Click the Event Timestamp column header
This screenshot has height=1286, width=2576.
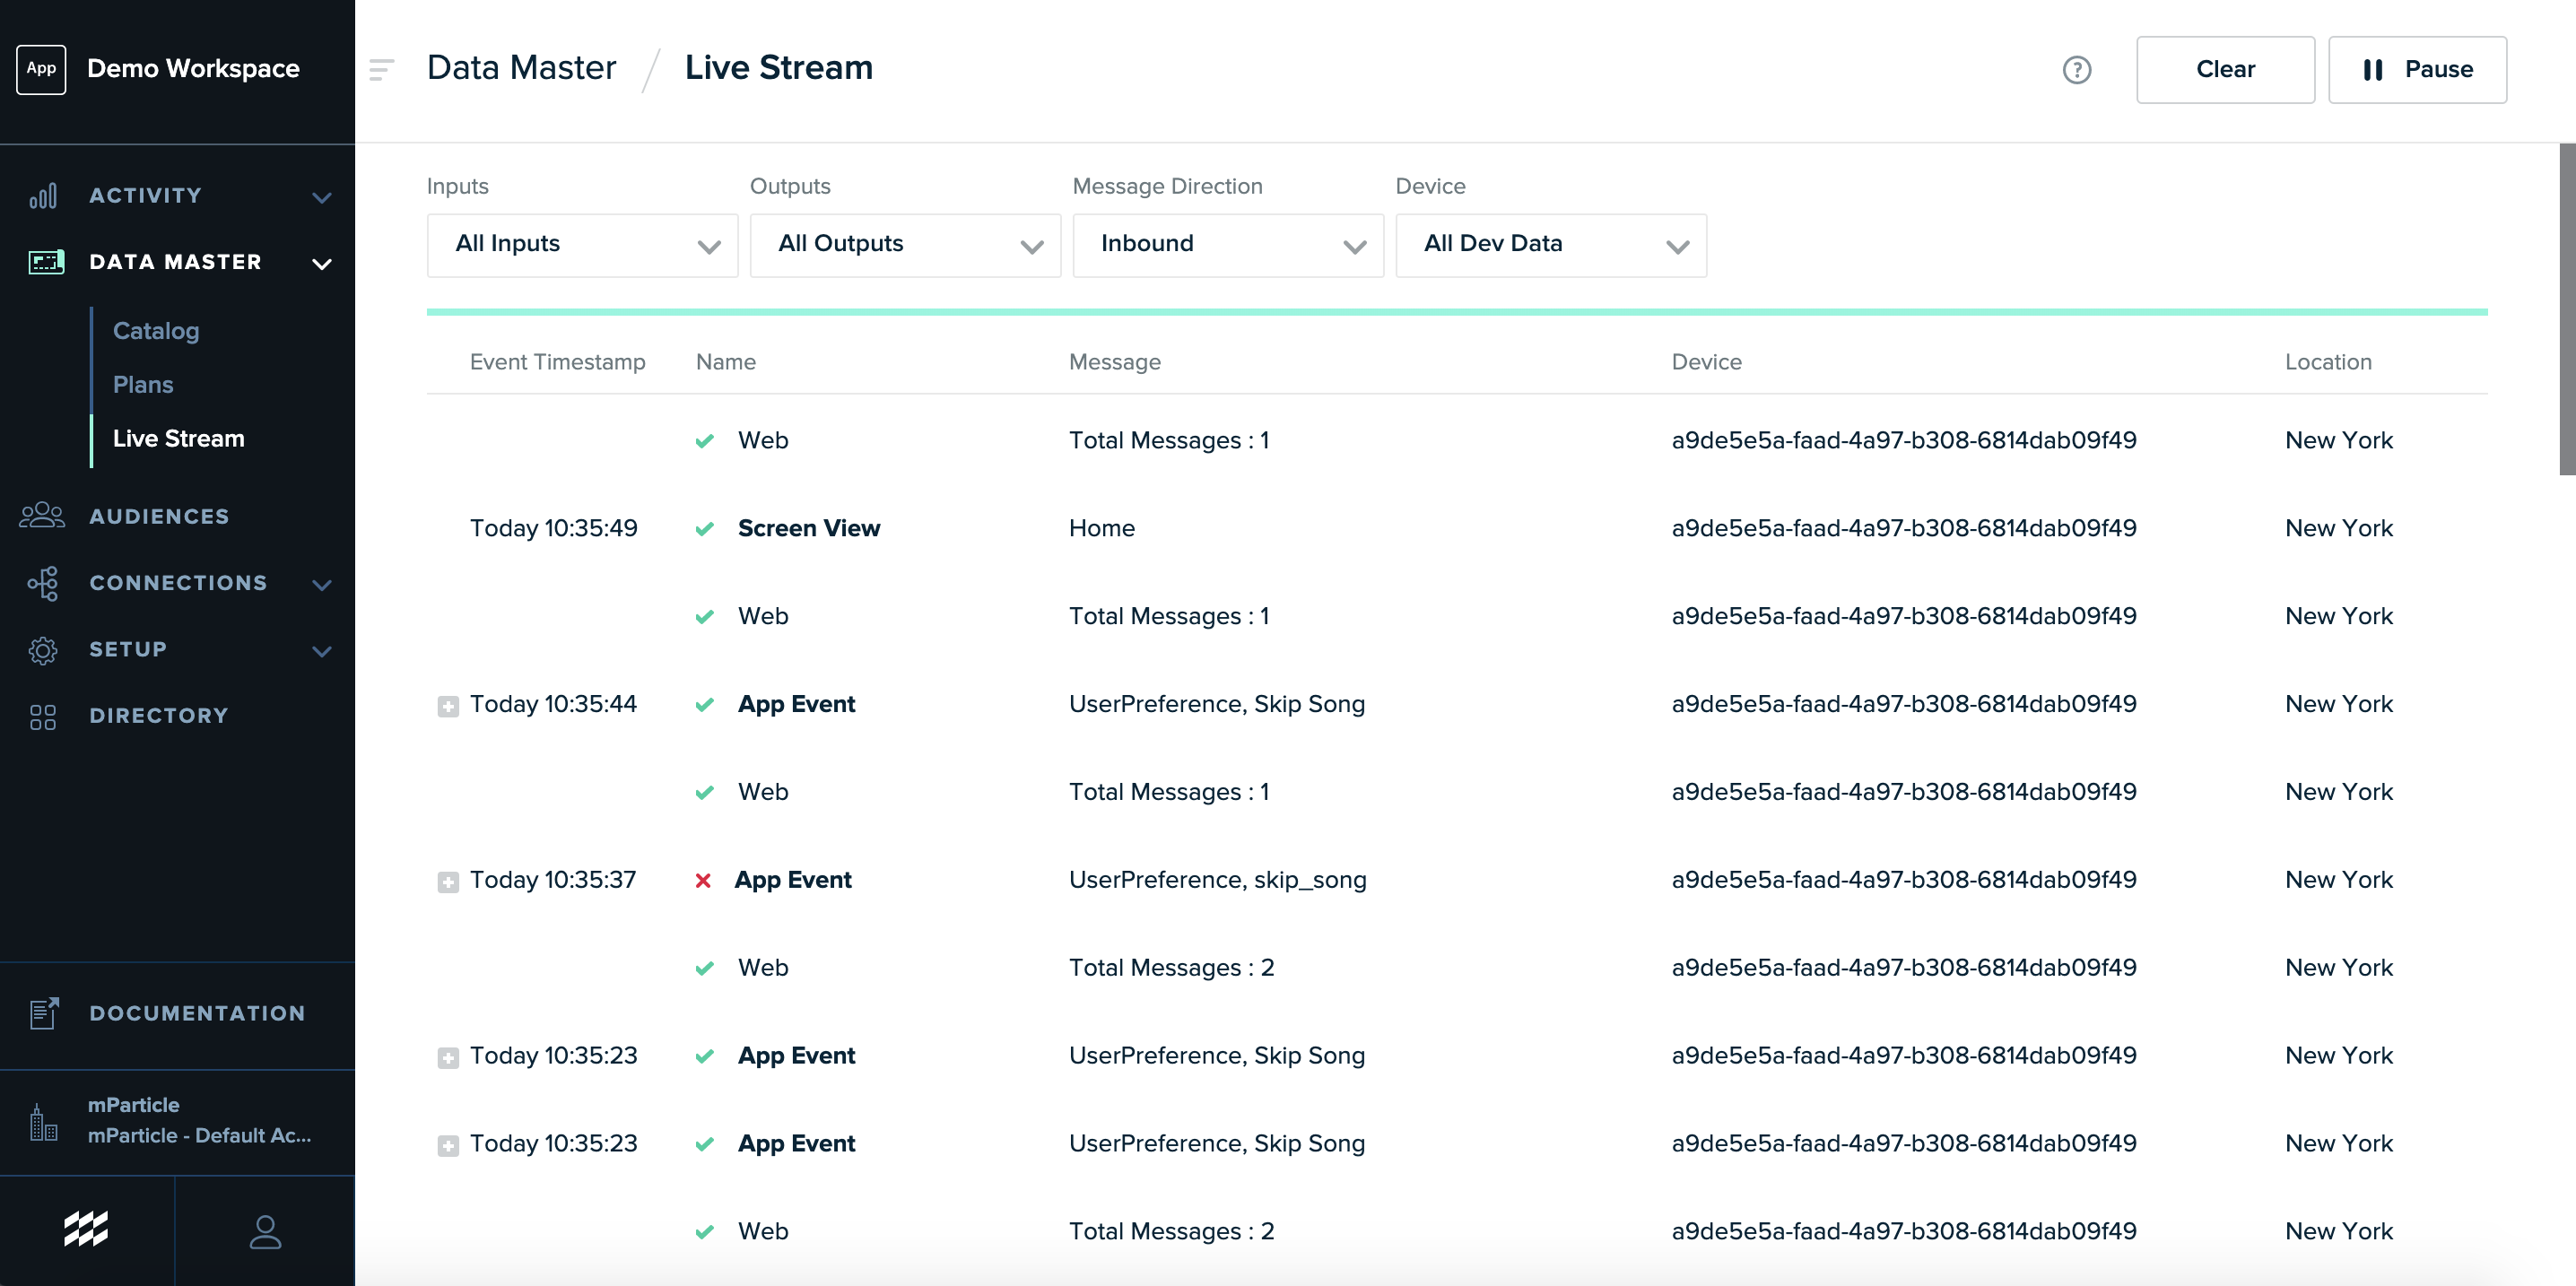[x=557, y=362]
